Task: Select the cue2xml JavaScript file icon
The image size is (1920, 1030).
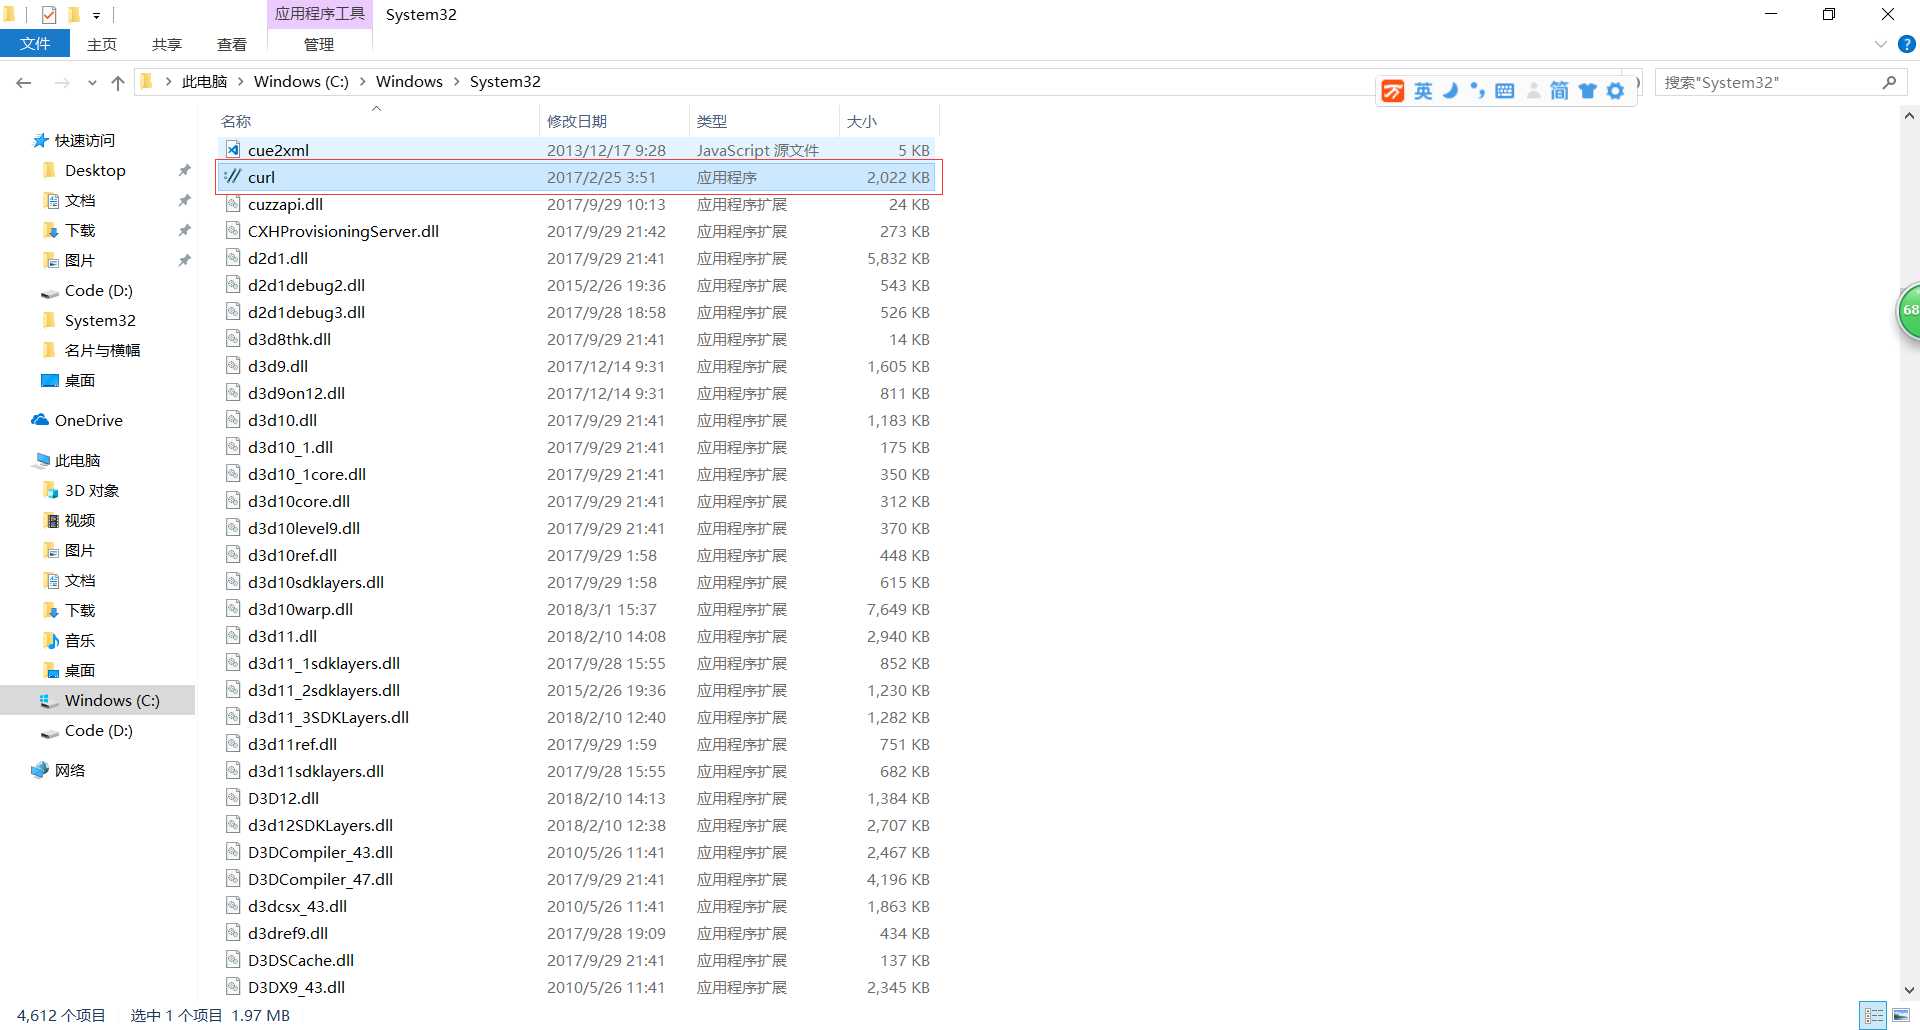Action: click(x=233, y=150)
